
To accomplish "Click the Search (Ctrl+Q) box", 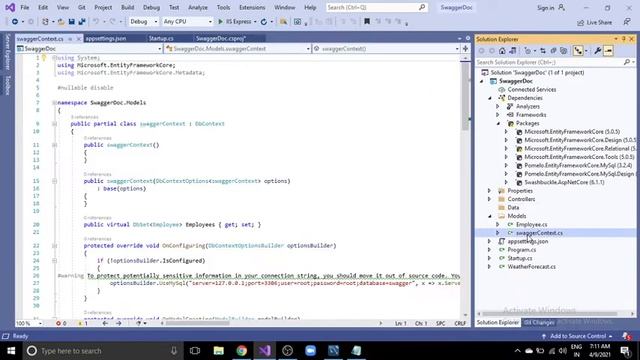I will coord(377,7).
